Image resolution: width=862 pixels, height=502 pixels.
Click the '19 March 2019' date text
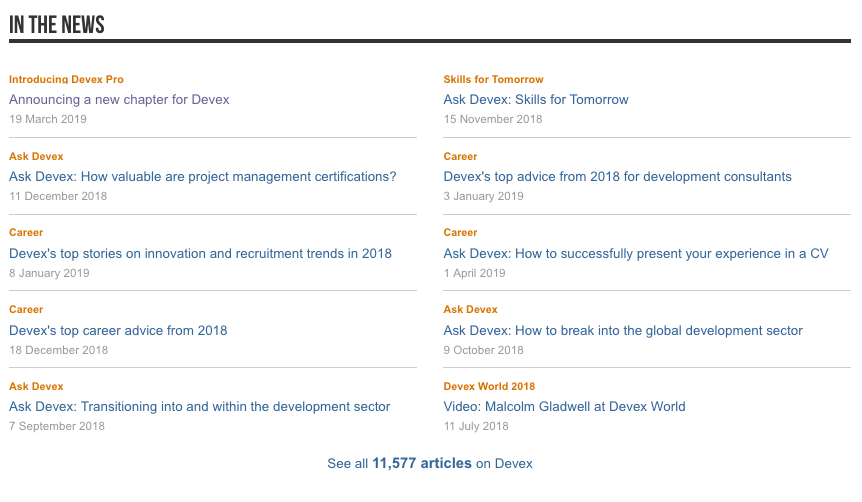pos(48,119)
